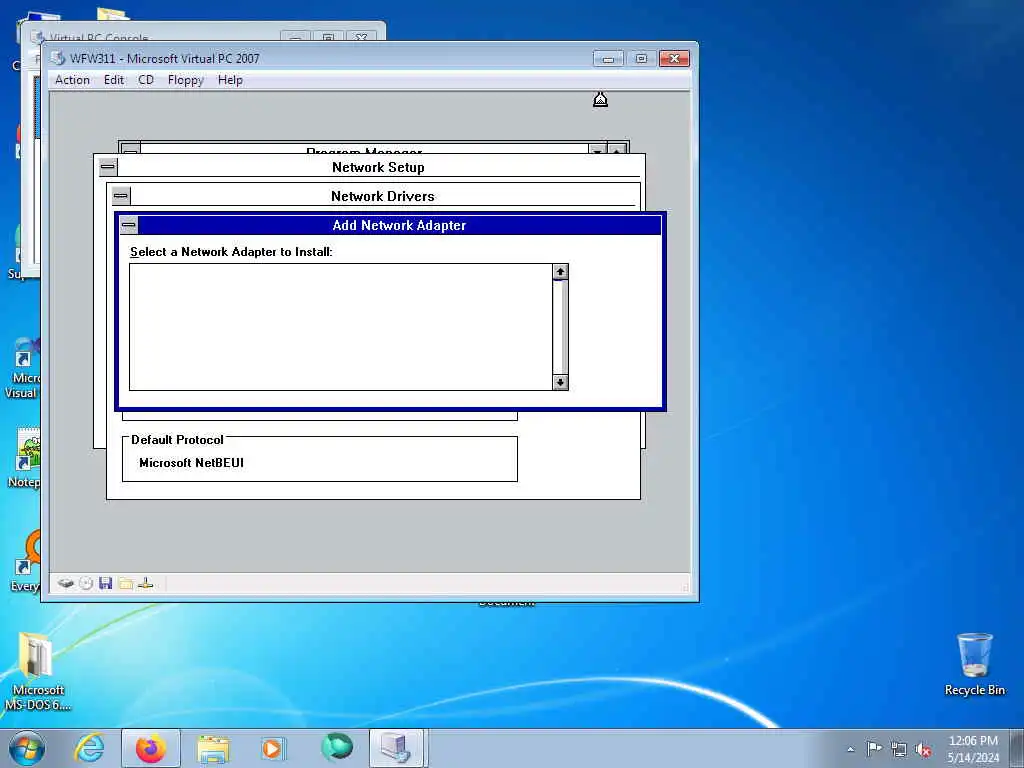Open Add Network Adapter control menu box
The image size is (1024, 768).
pyautogui.click(x=129, y=225)
